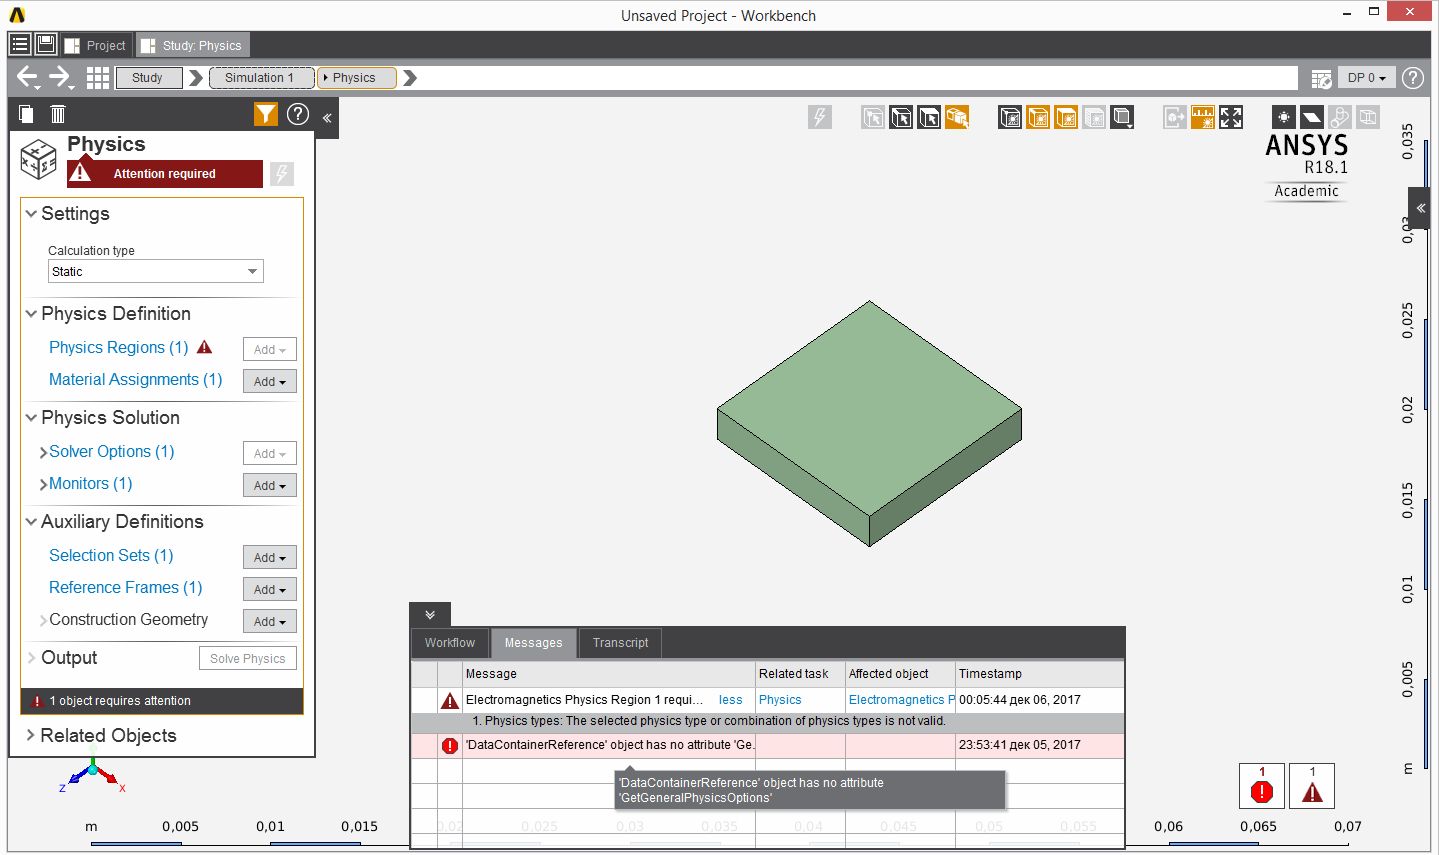
Task: Open the DP 0 design point dropdown
Action: point(1366,77)
